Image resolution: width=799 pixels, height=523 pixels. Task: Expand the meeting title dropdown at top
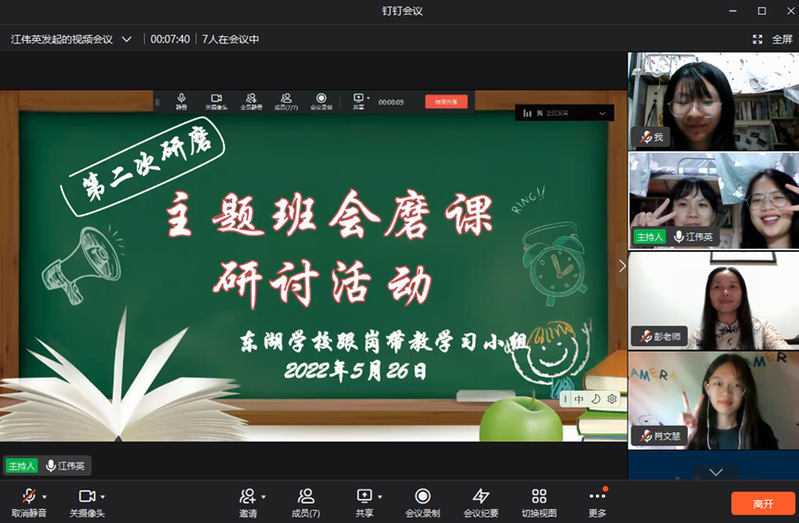126,39
